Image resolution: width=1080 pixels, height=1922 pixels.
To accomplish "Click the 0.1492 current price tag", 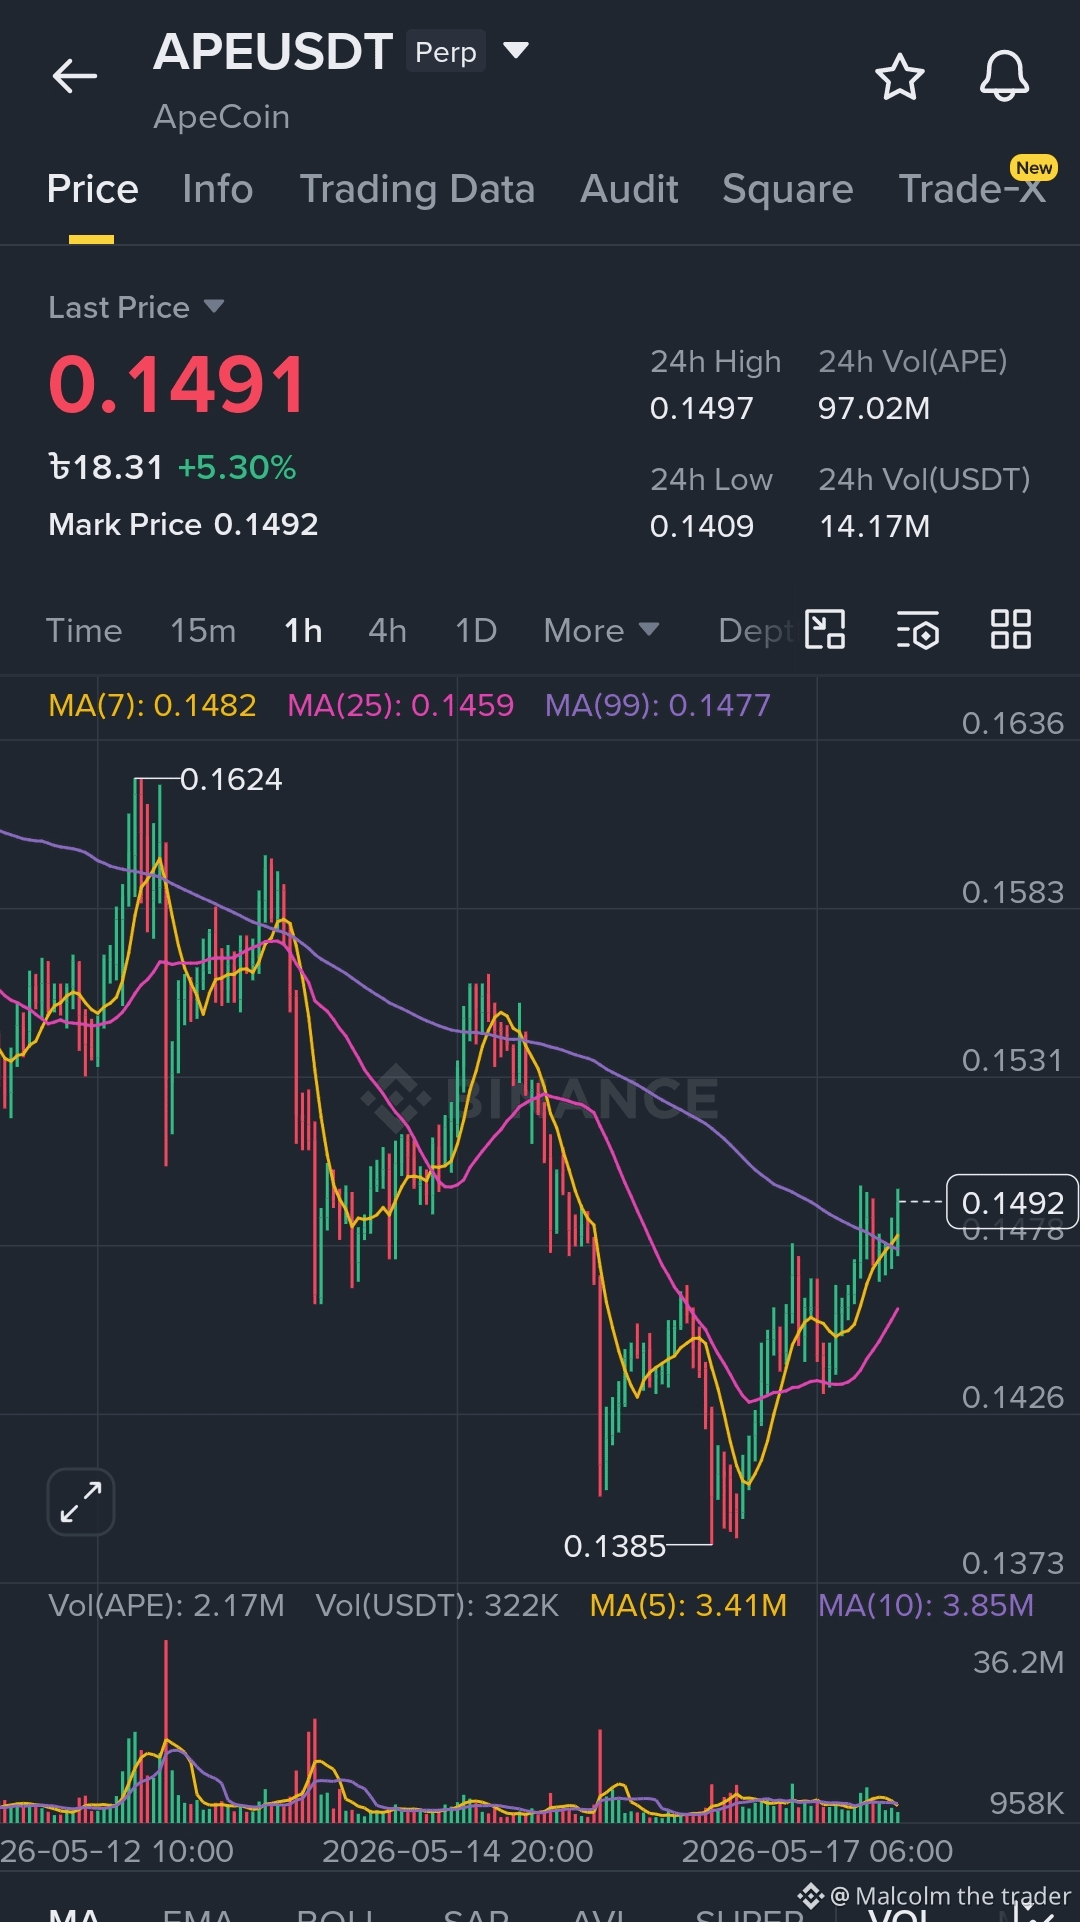I will point(1012,1202).
